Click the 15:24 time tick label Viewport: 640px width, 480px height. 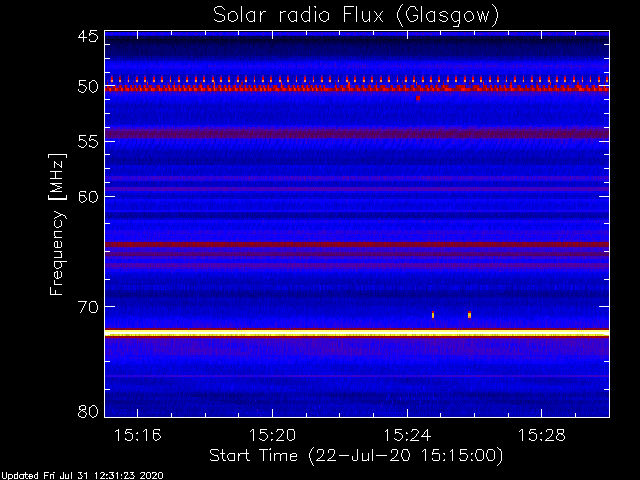(407, 436)
